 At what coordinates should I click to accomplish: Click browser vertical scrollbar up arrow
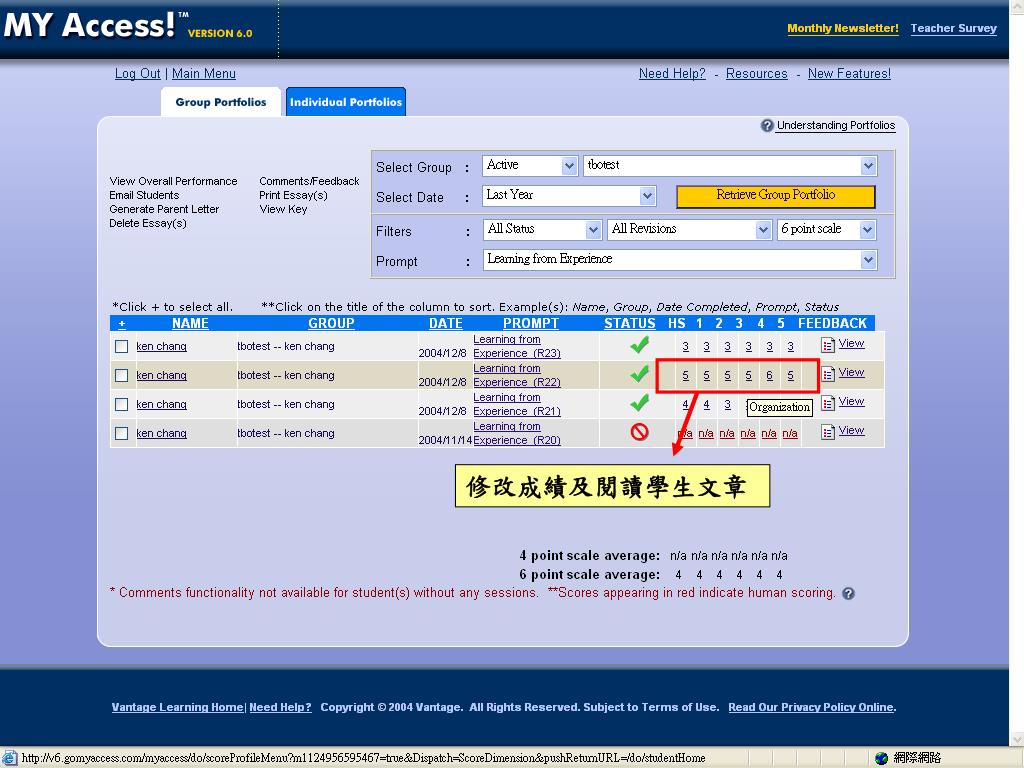click(x=1017, y=5)
